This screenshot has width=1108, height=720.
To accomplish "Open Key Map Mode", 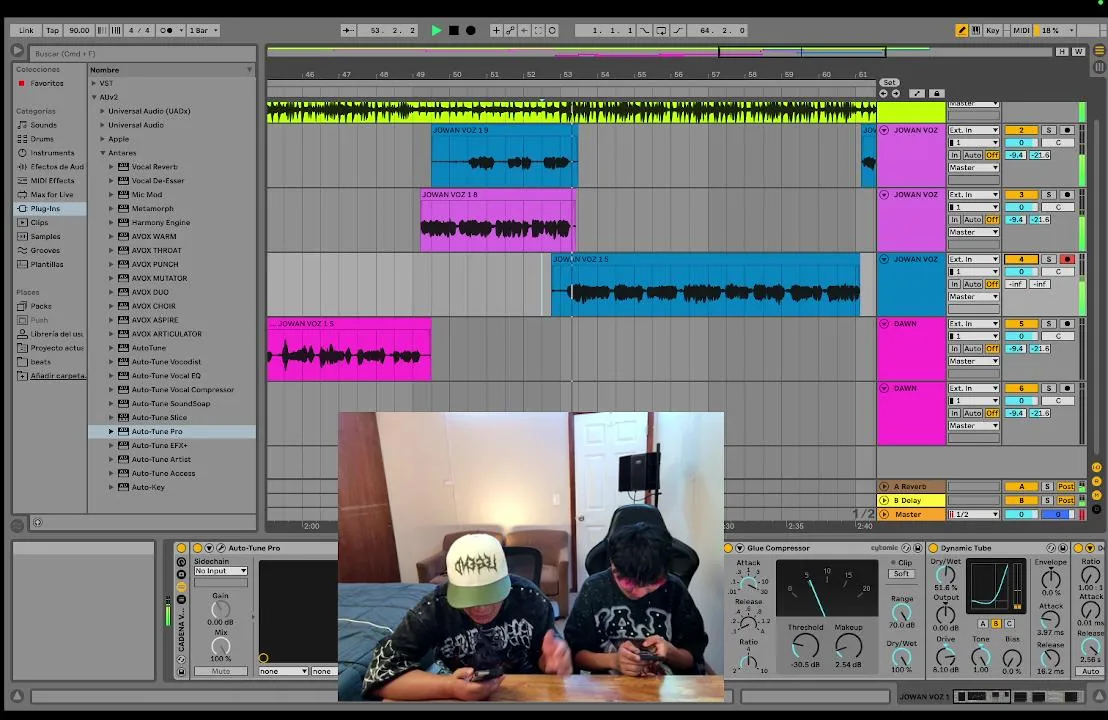I will pos(993,30).
